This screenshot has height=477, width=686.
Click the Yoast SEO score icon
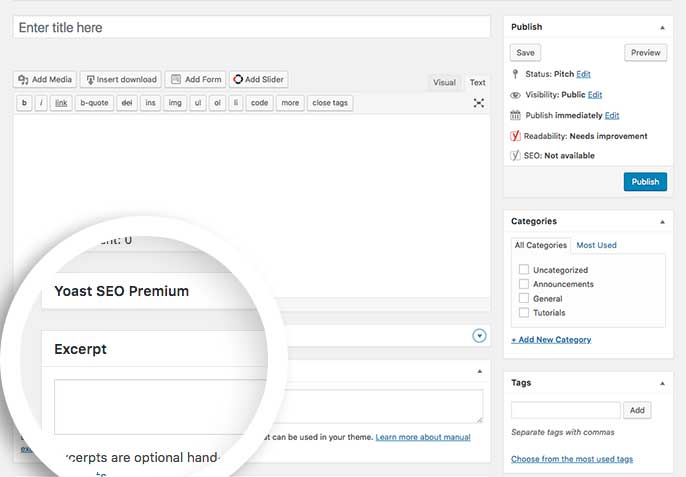pyautogui.click(x=515, y=155)
